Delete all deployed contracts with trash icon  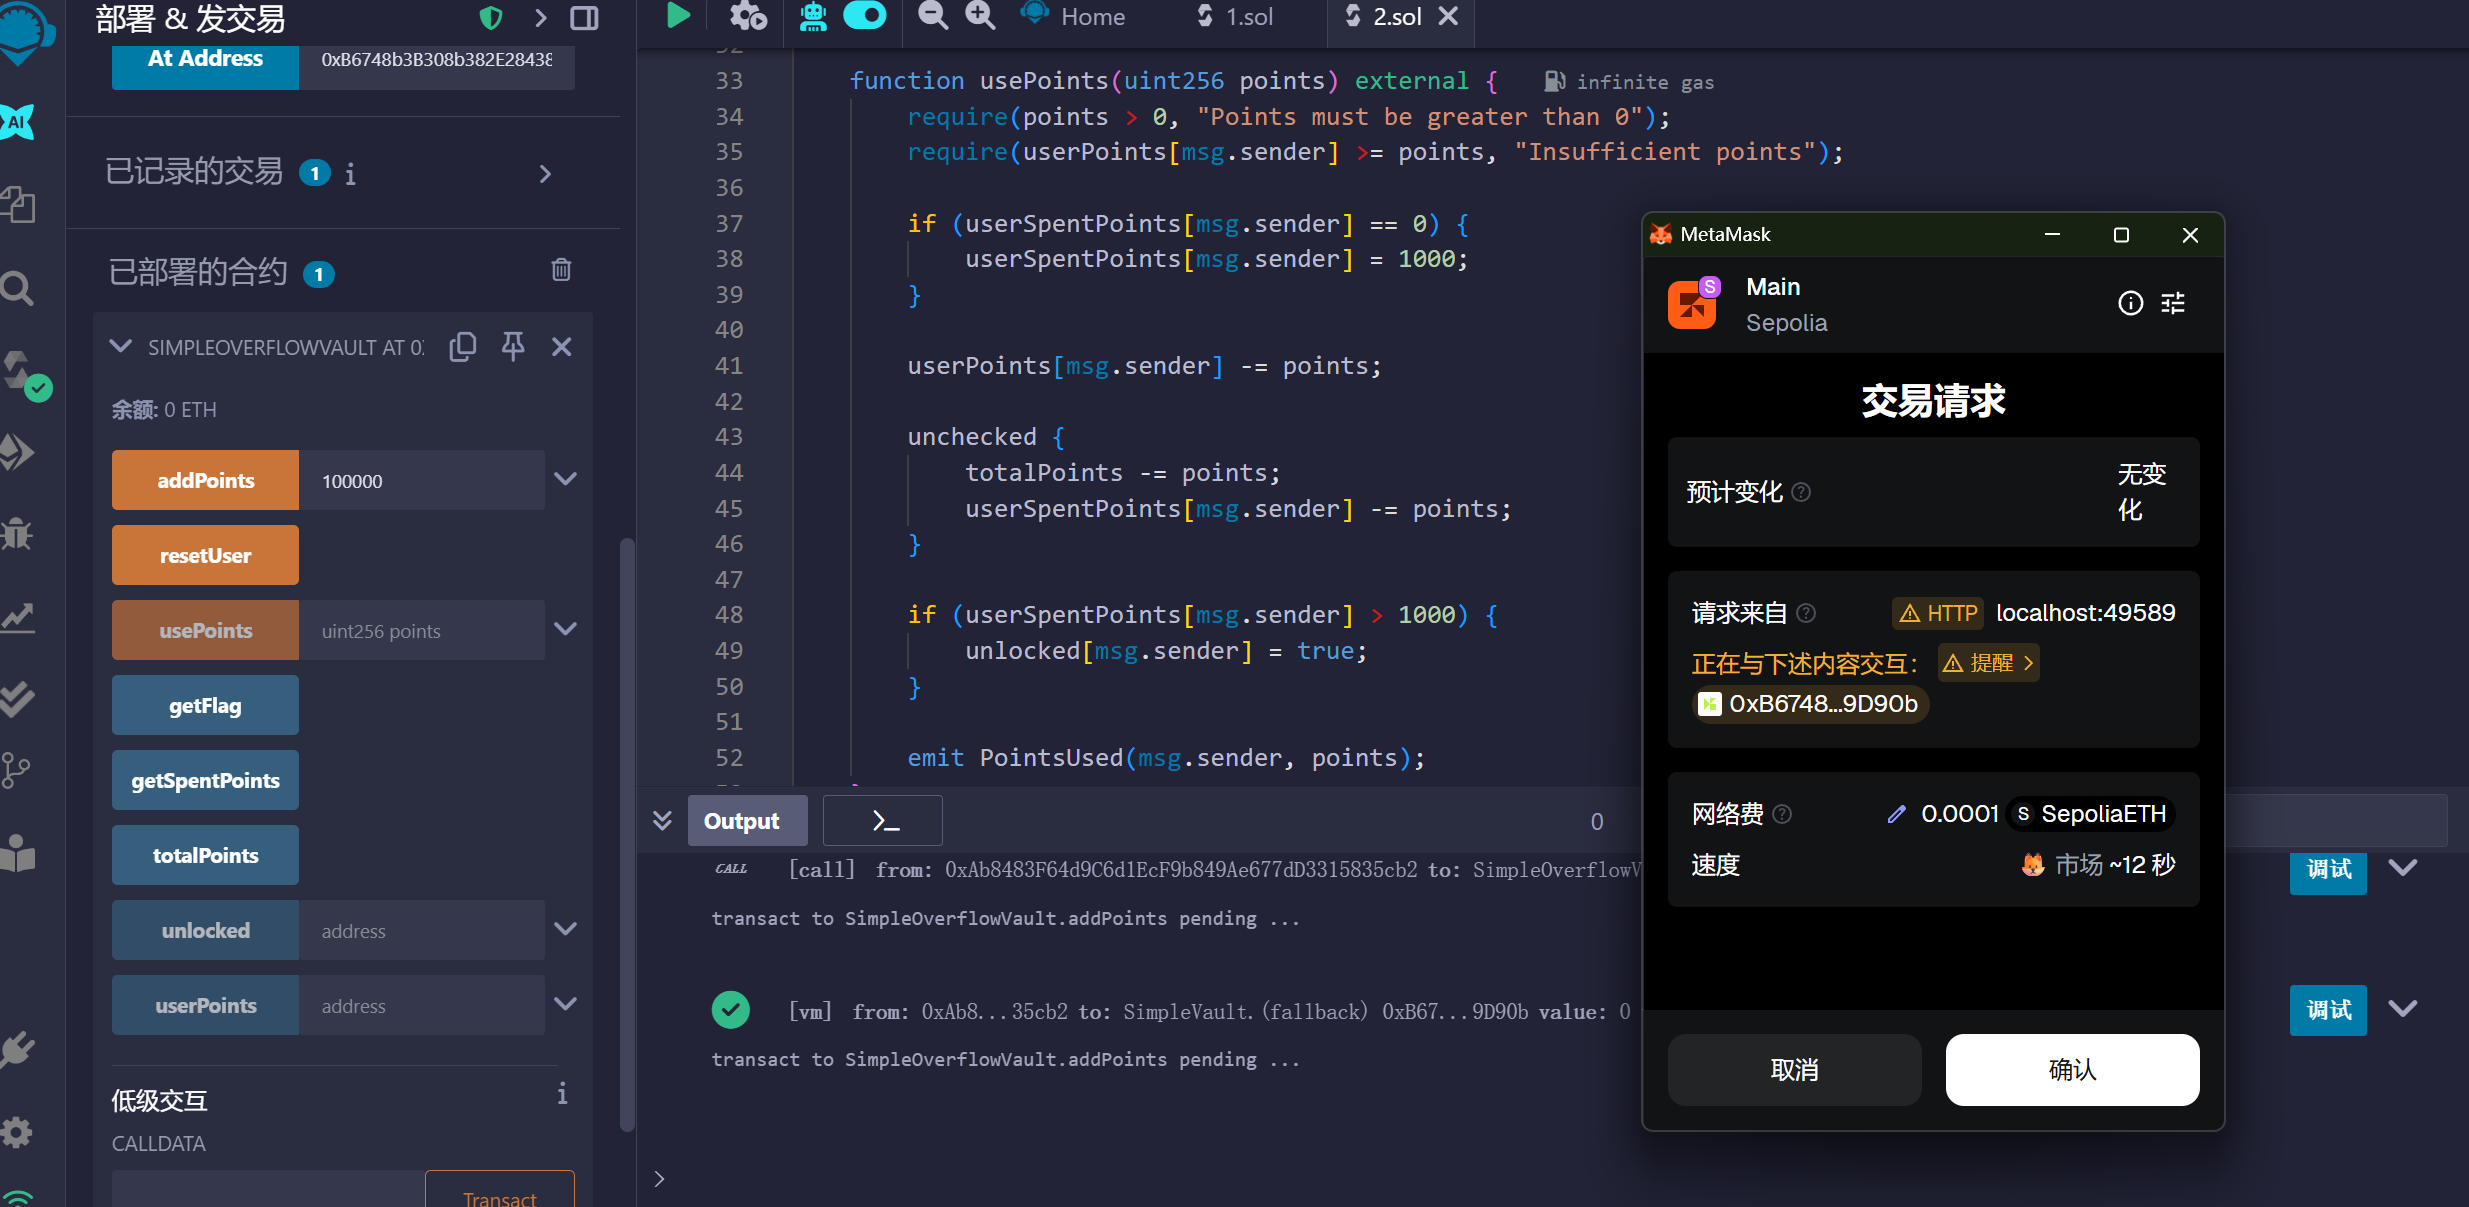(561, 270)
